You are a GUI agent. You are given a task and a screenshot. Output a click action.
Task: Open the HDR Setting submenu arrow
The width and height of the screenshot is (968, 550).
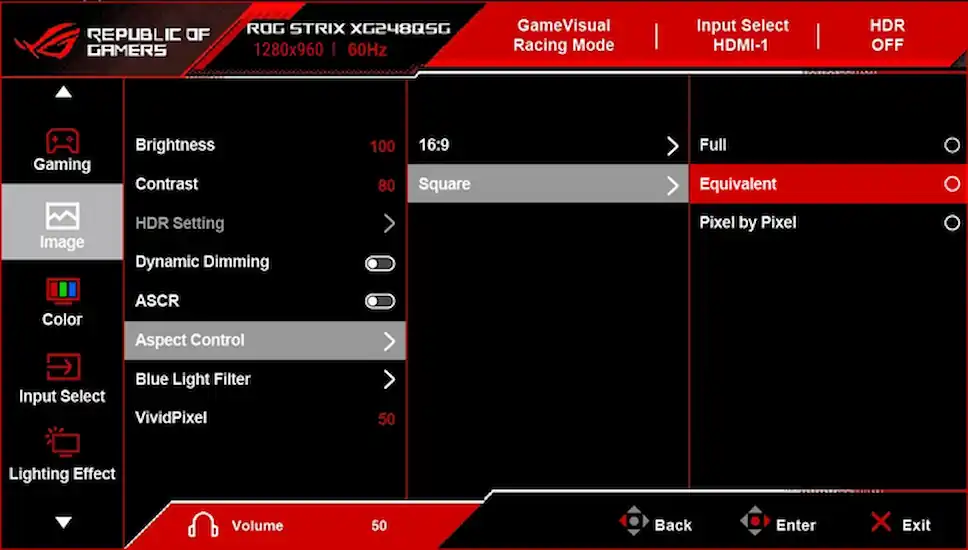(x=389, y=224)
